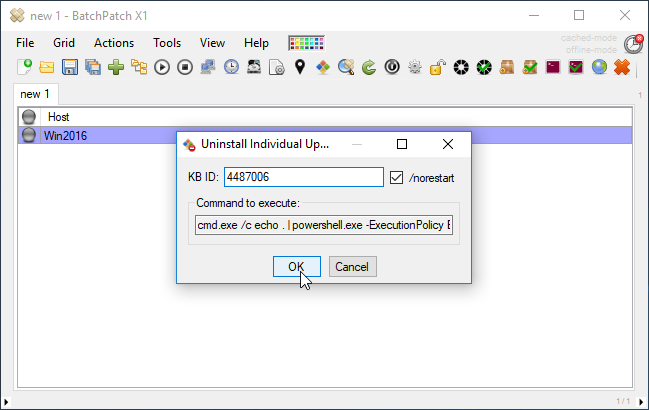Click the stop toolbar icon
649x410 pixels.
click(185, 67)
